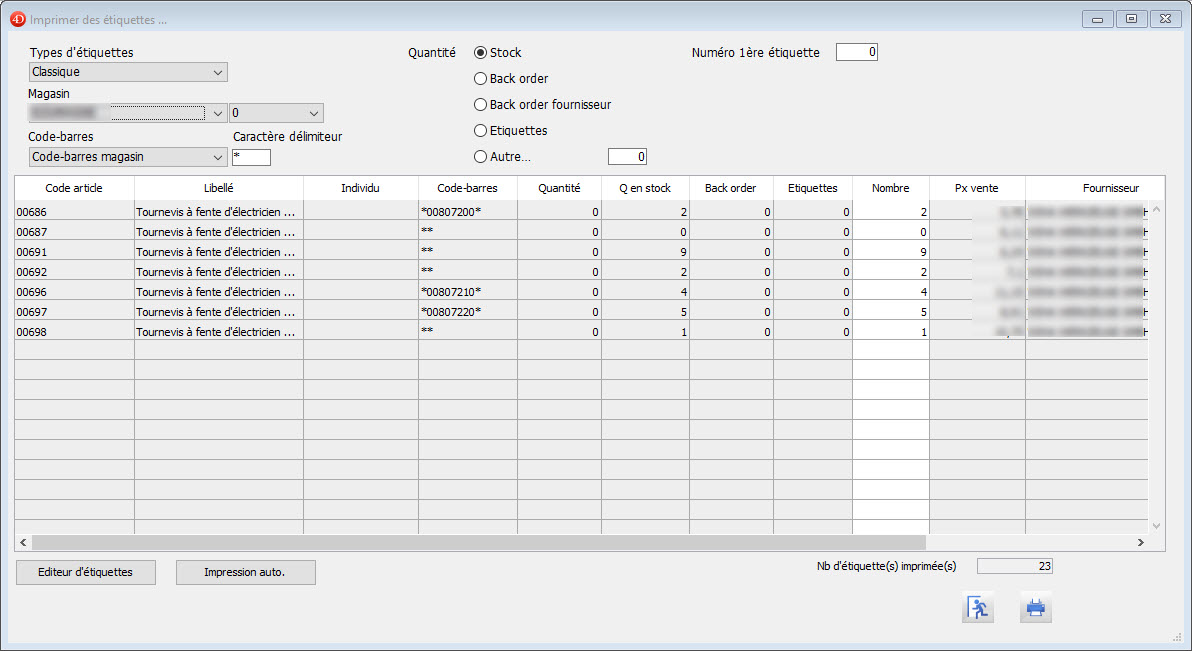Select the Stock quantity radio button
Image resolution: width=1192 pixels, height=651 pixels.
click(x=481, y=53)
